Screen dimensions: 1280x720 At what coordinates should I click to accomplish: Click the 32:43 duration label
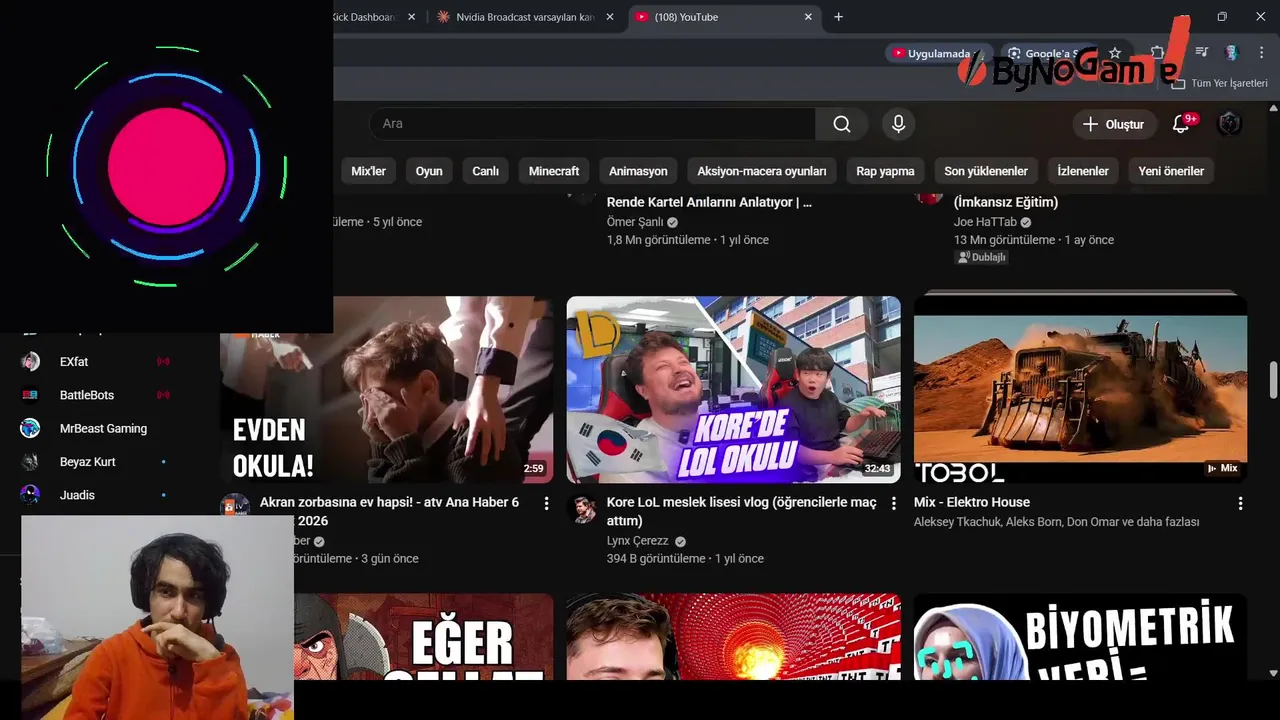(877, 468)
